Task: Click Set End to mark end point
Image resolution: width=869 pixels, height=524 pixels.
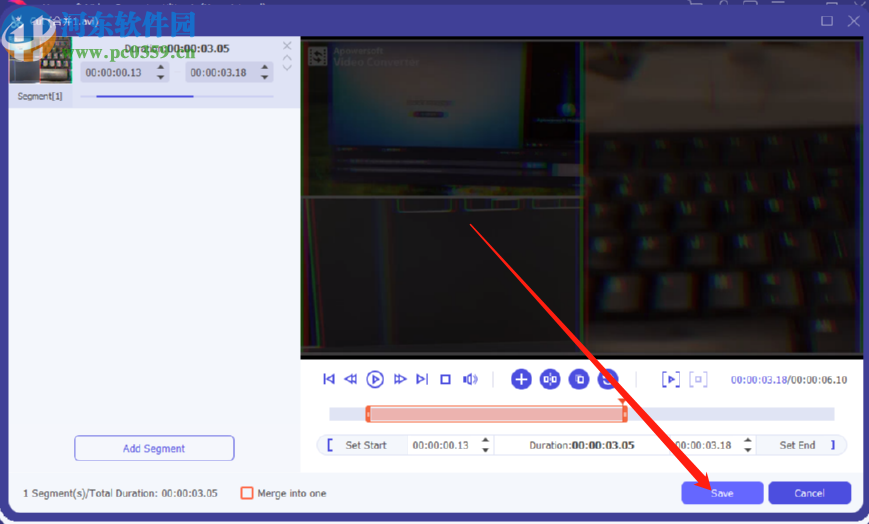Action: tap(797, 445)
